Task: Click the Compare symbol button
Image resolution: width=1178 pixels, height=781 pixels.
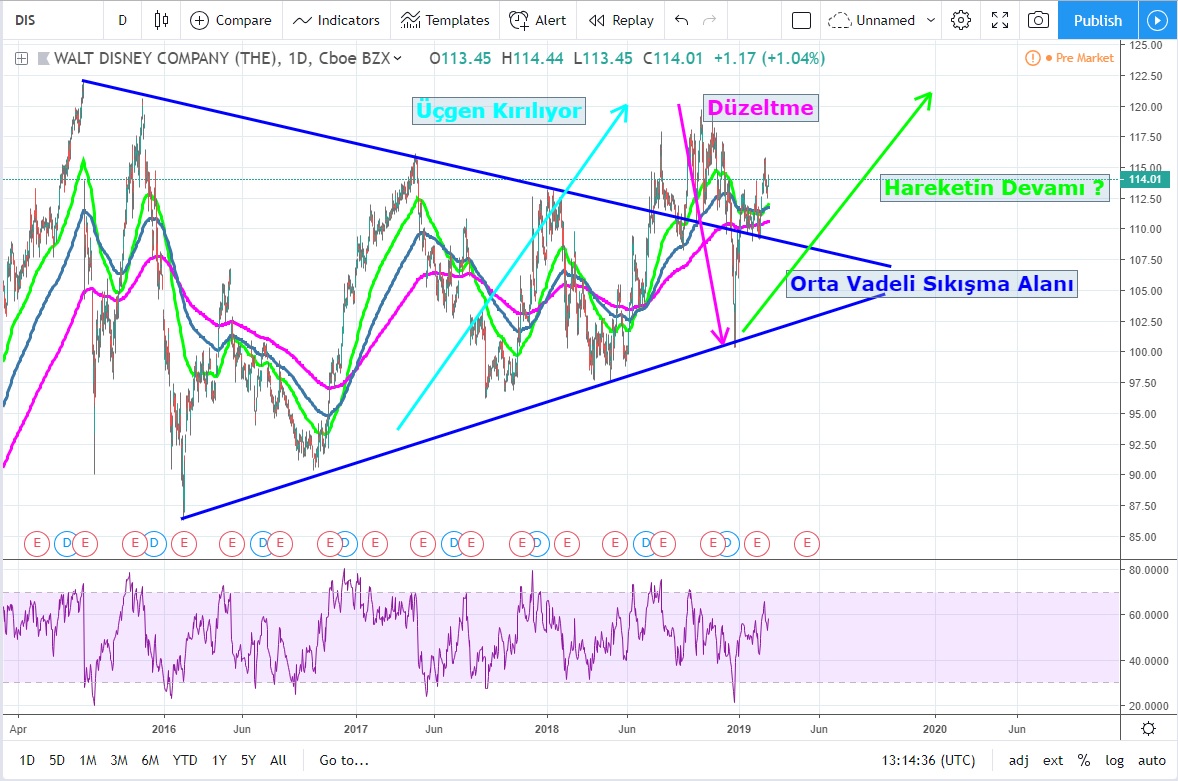Action: [x=231, y=20]
